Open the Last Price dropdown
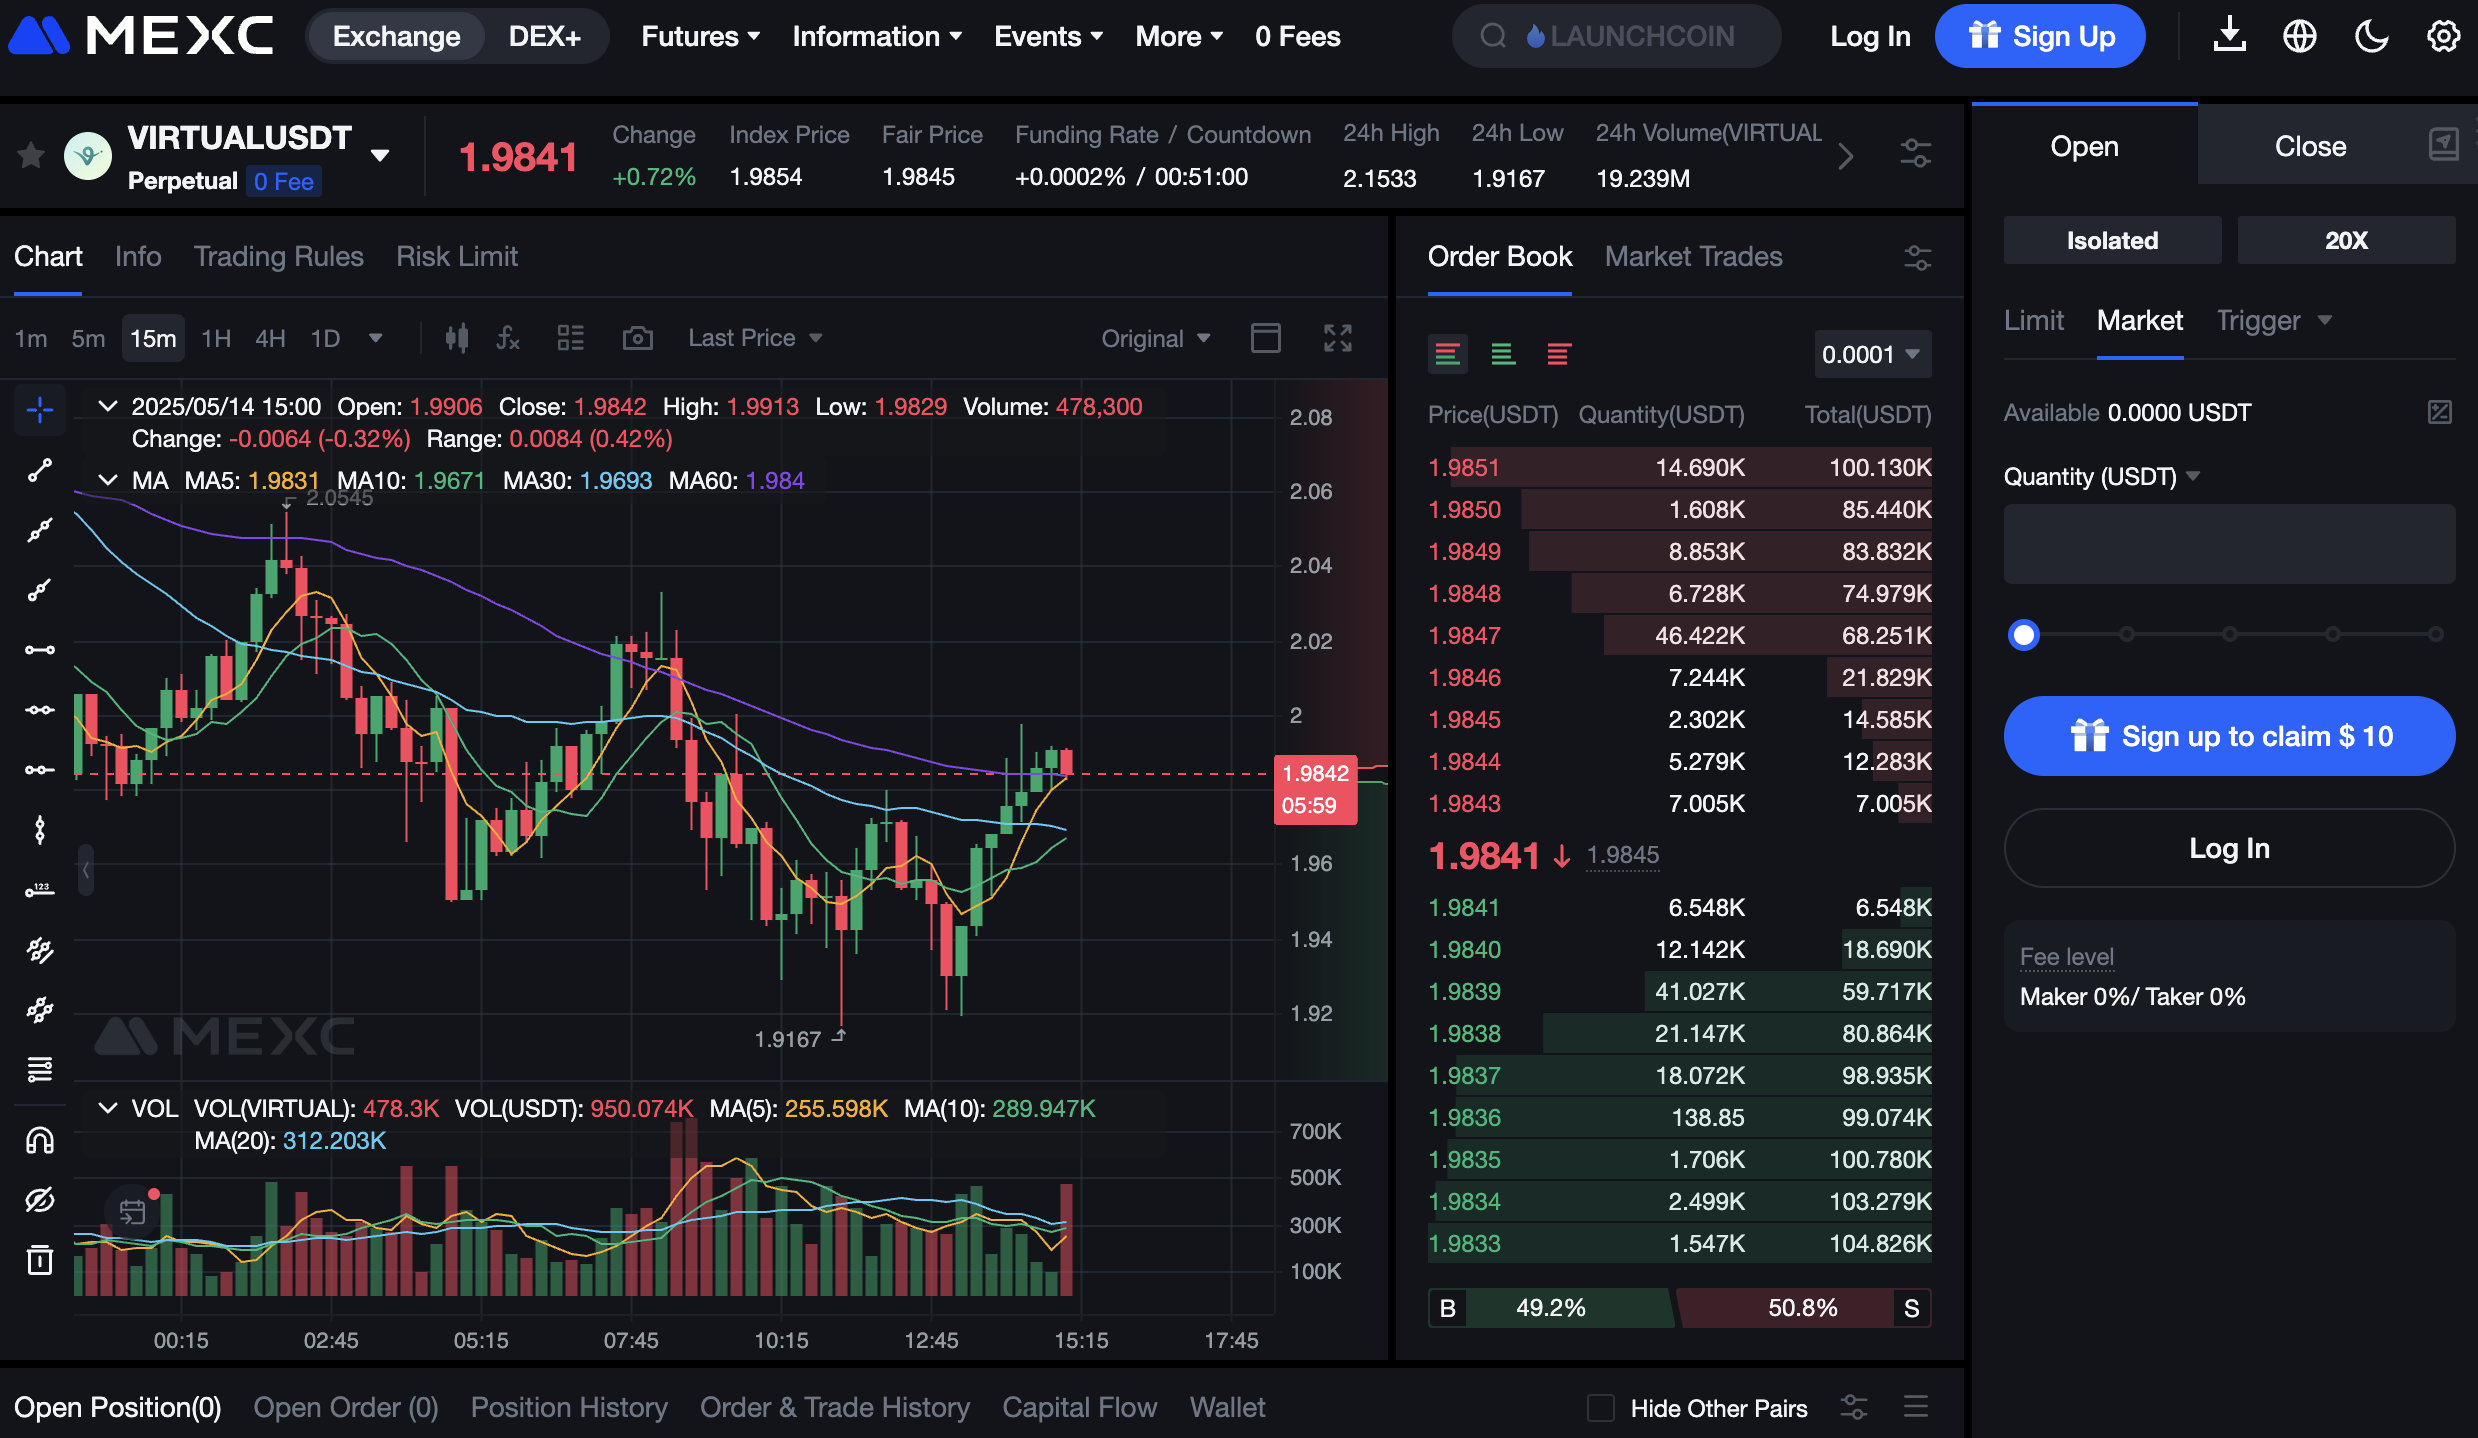2478x1438 pixels. click(x=755, y=338)
